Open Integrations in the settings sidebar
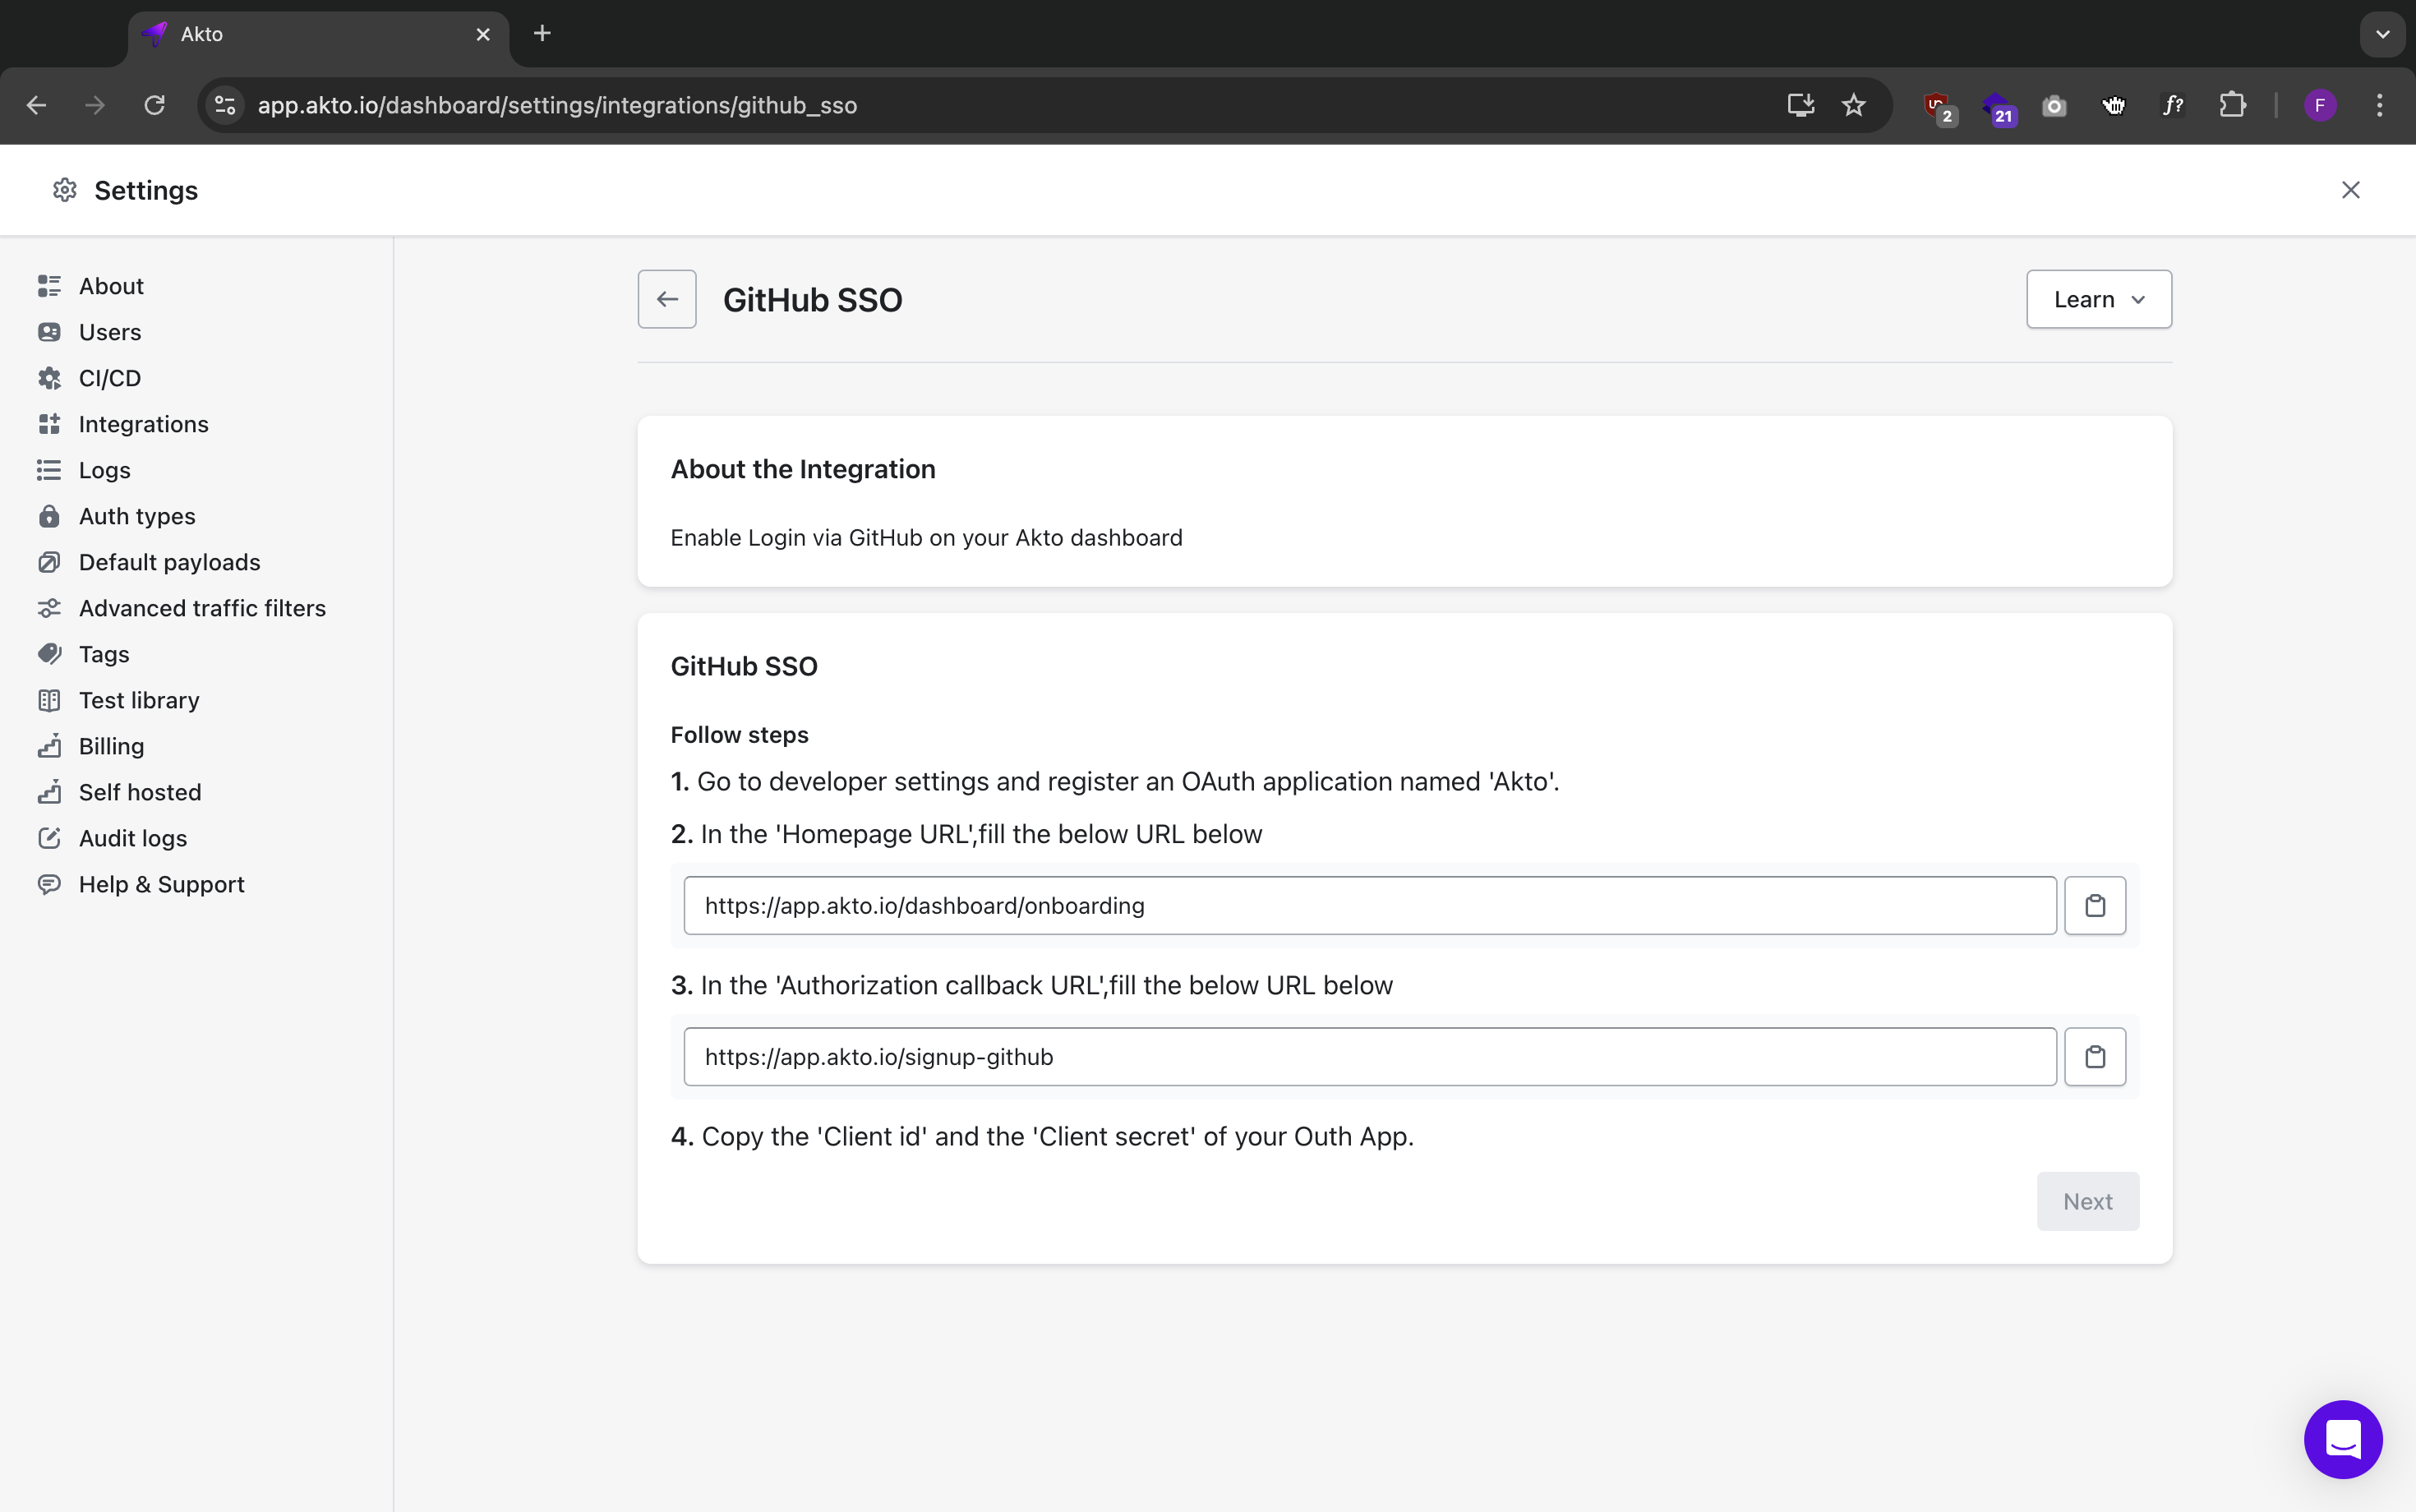Screen dimensions: 2416x1512 [143, 424]
